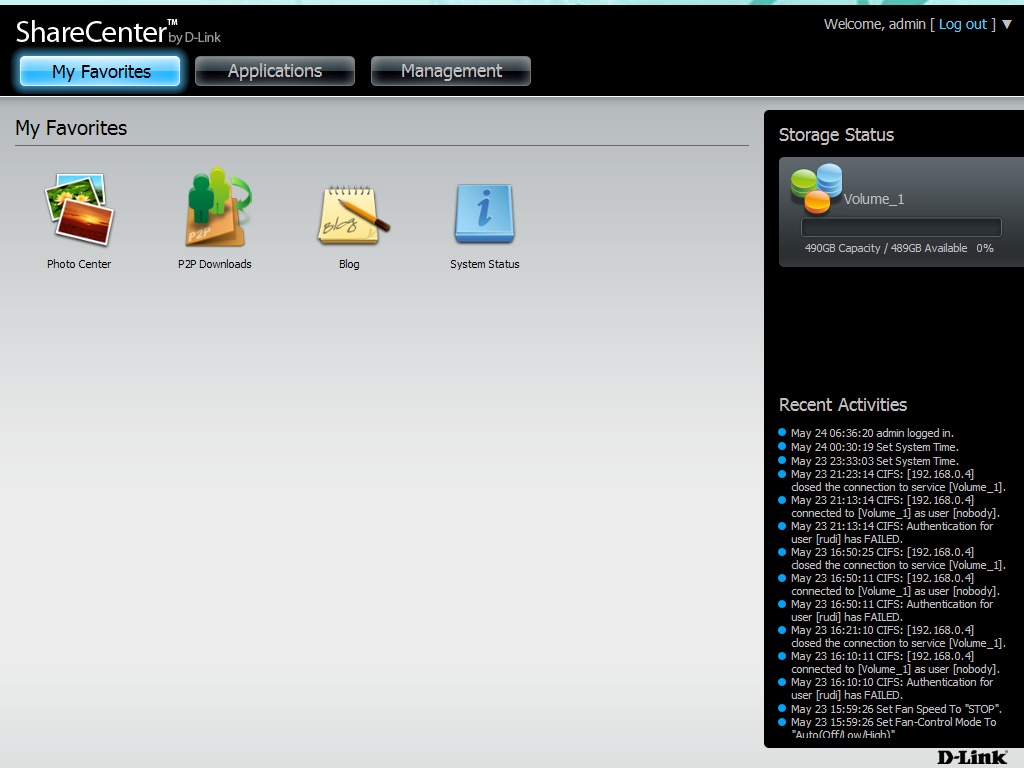Viewport: 1024px width, 768px height.
Task: Select 'May 24 00:30:19 Set System Time.' entry
Action: pyautogui.click(x=874, y=447)
